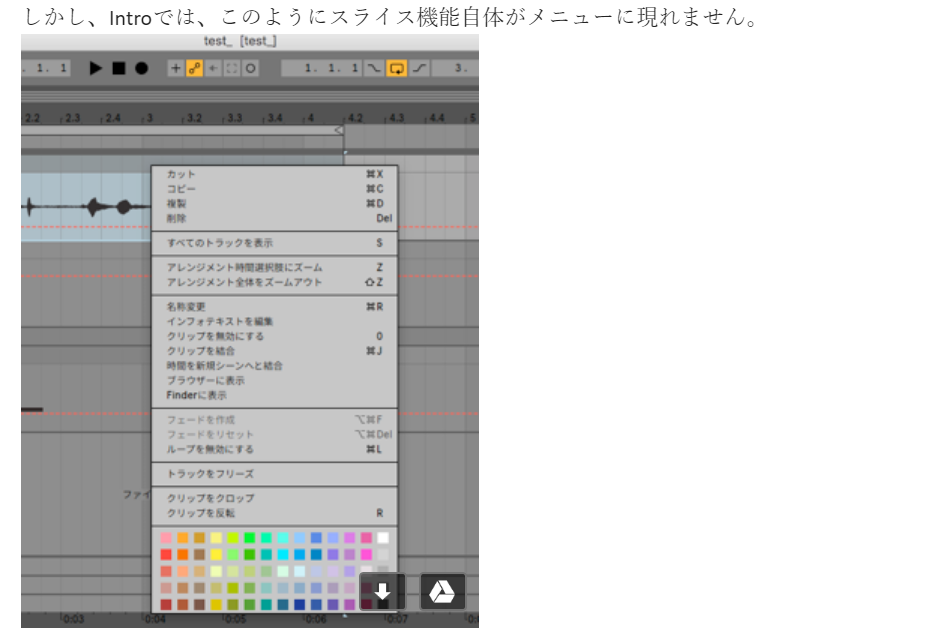Choose 複製 in the context menu
The image size is (941, 644).
click(176, 203)
